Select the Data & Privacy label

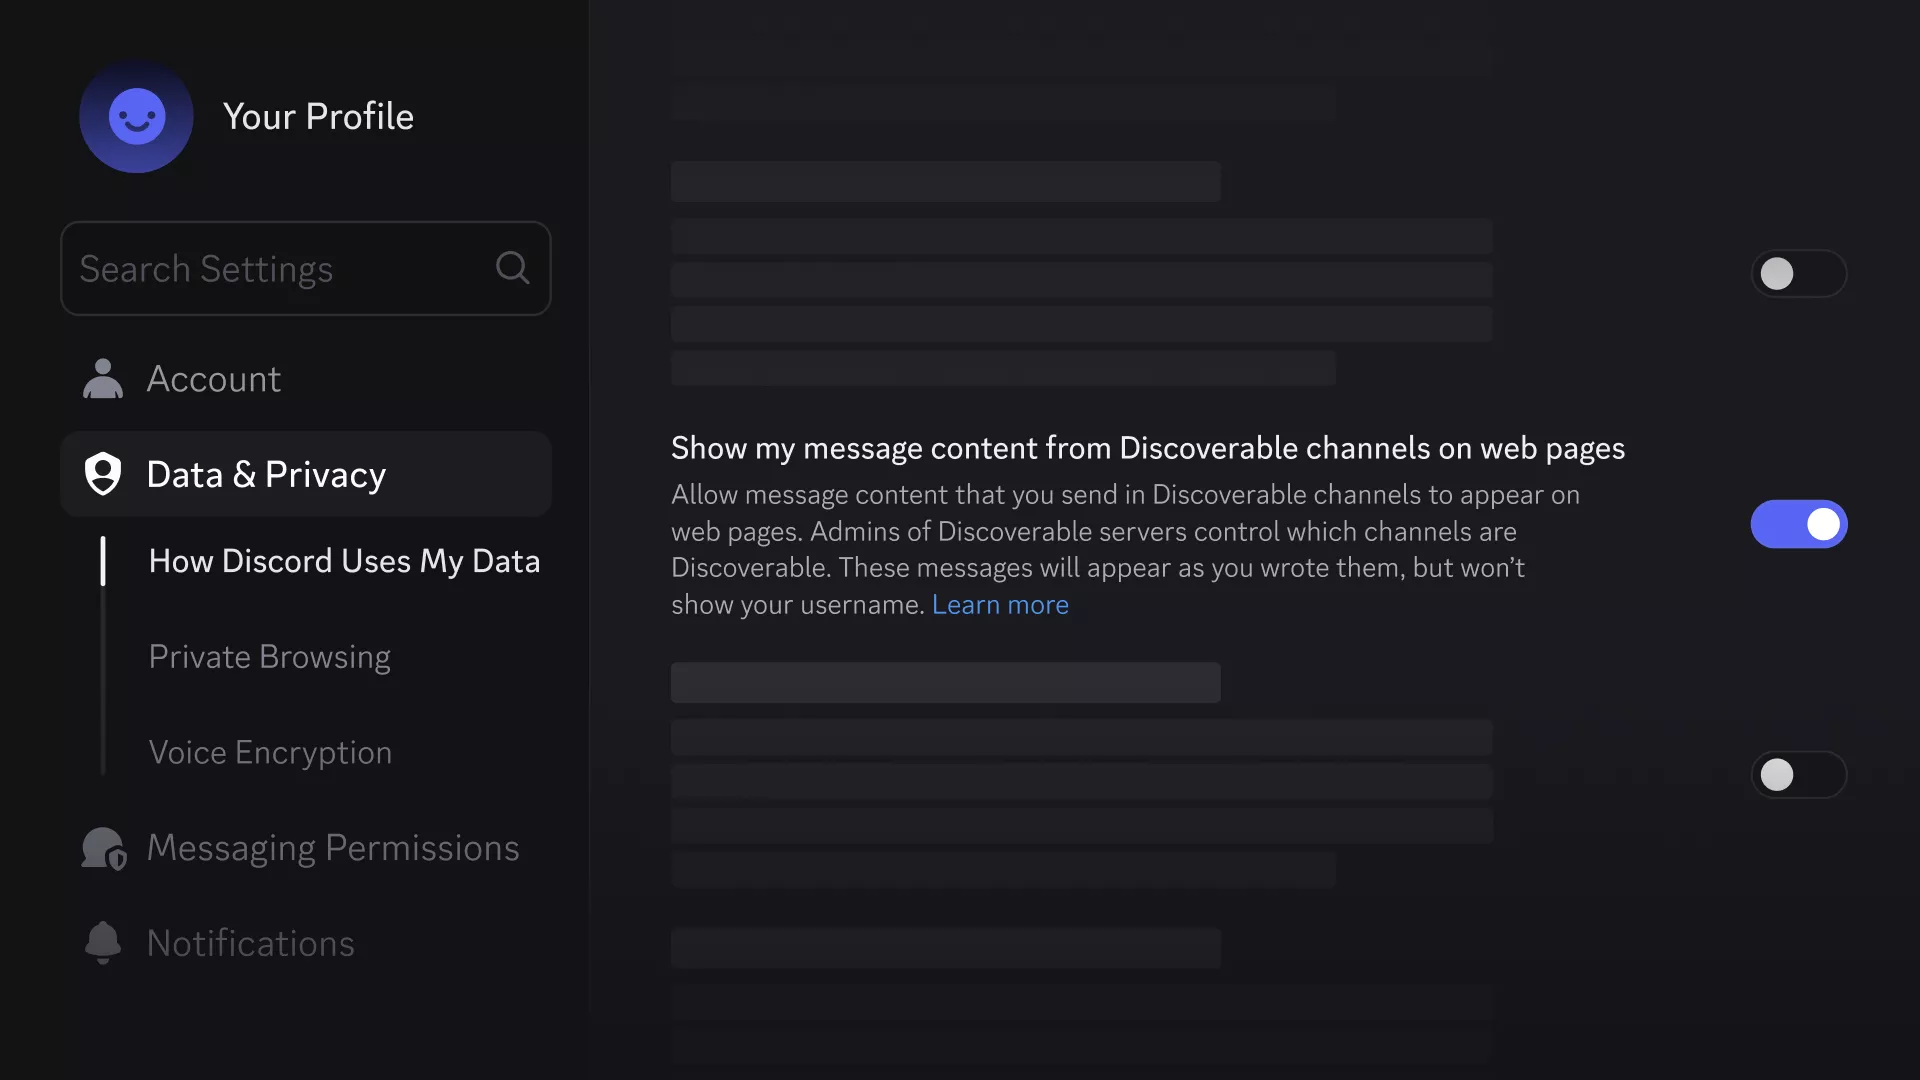pos(266,474)
